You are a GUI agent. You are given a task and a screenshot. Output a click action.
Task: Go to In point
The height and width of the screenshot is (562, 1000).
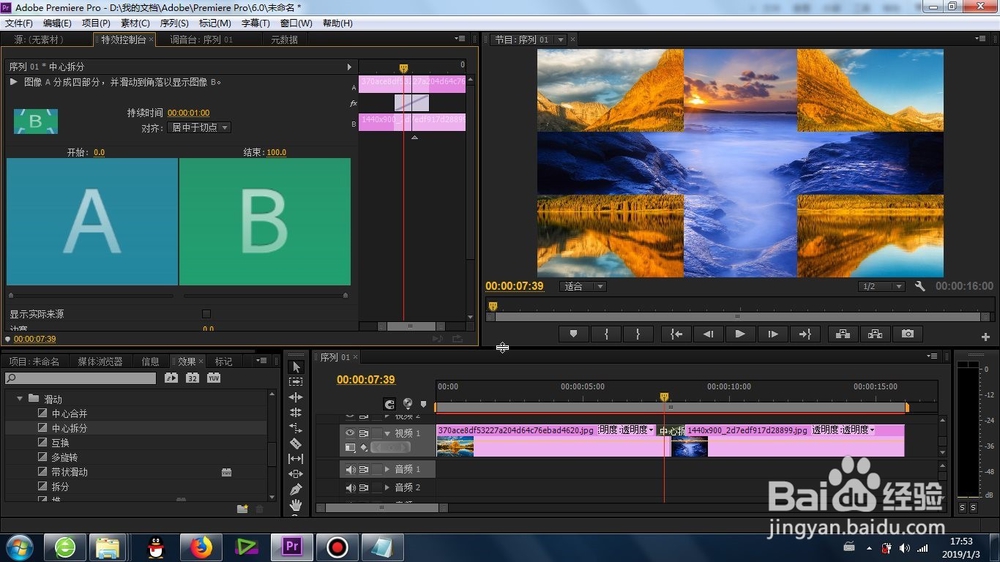(676, 334)
